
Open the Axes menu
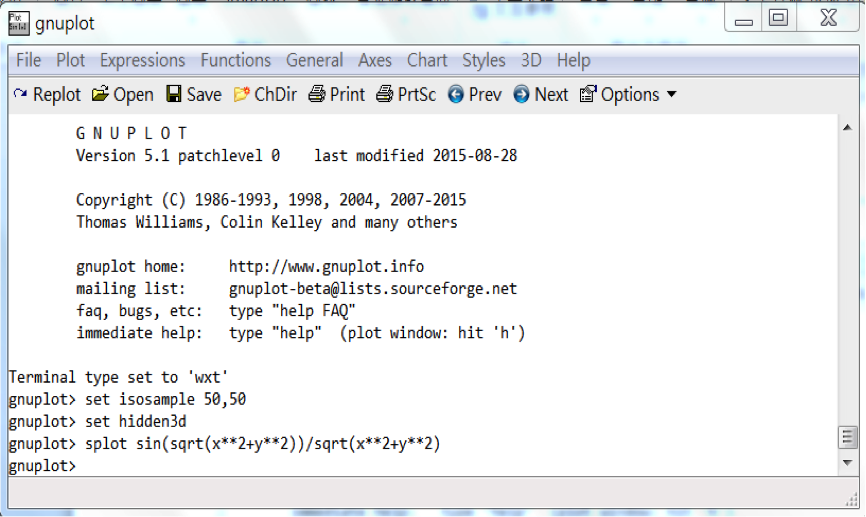(x=375, y=61)
